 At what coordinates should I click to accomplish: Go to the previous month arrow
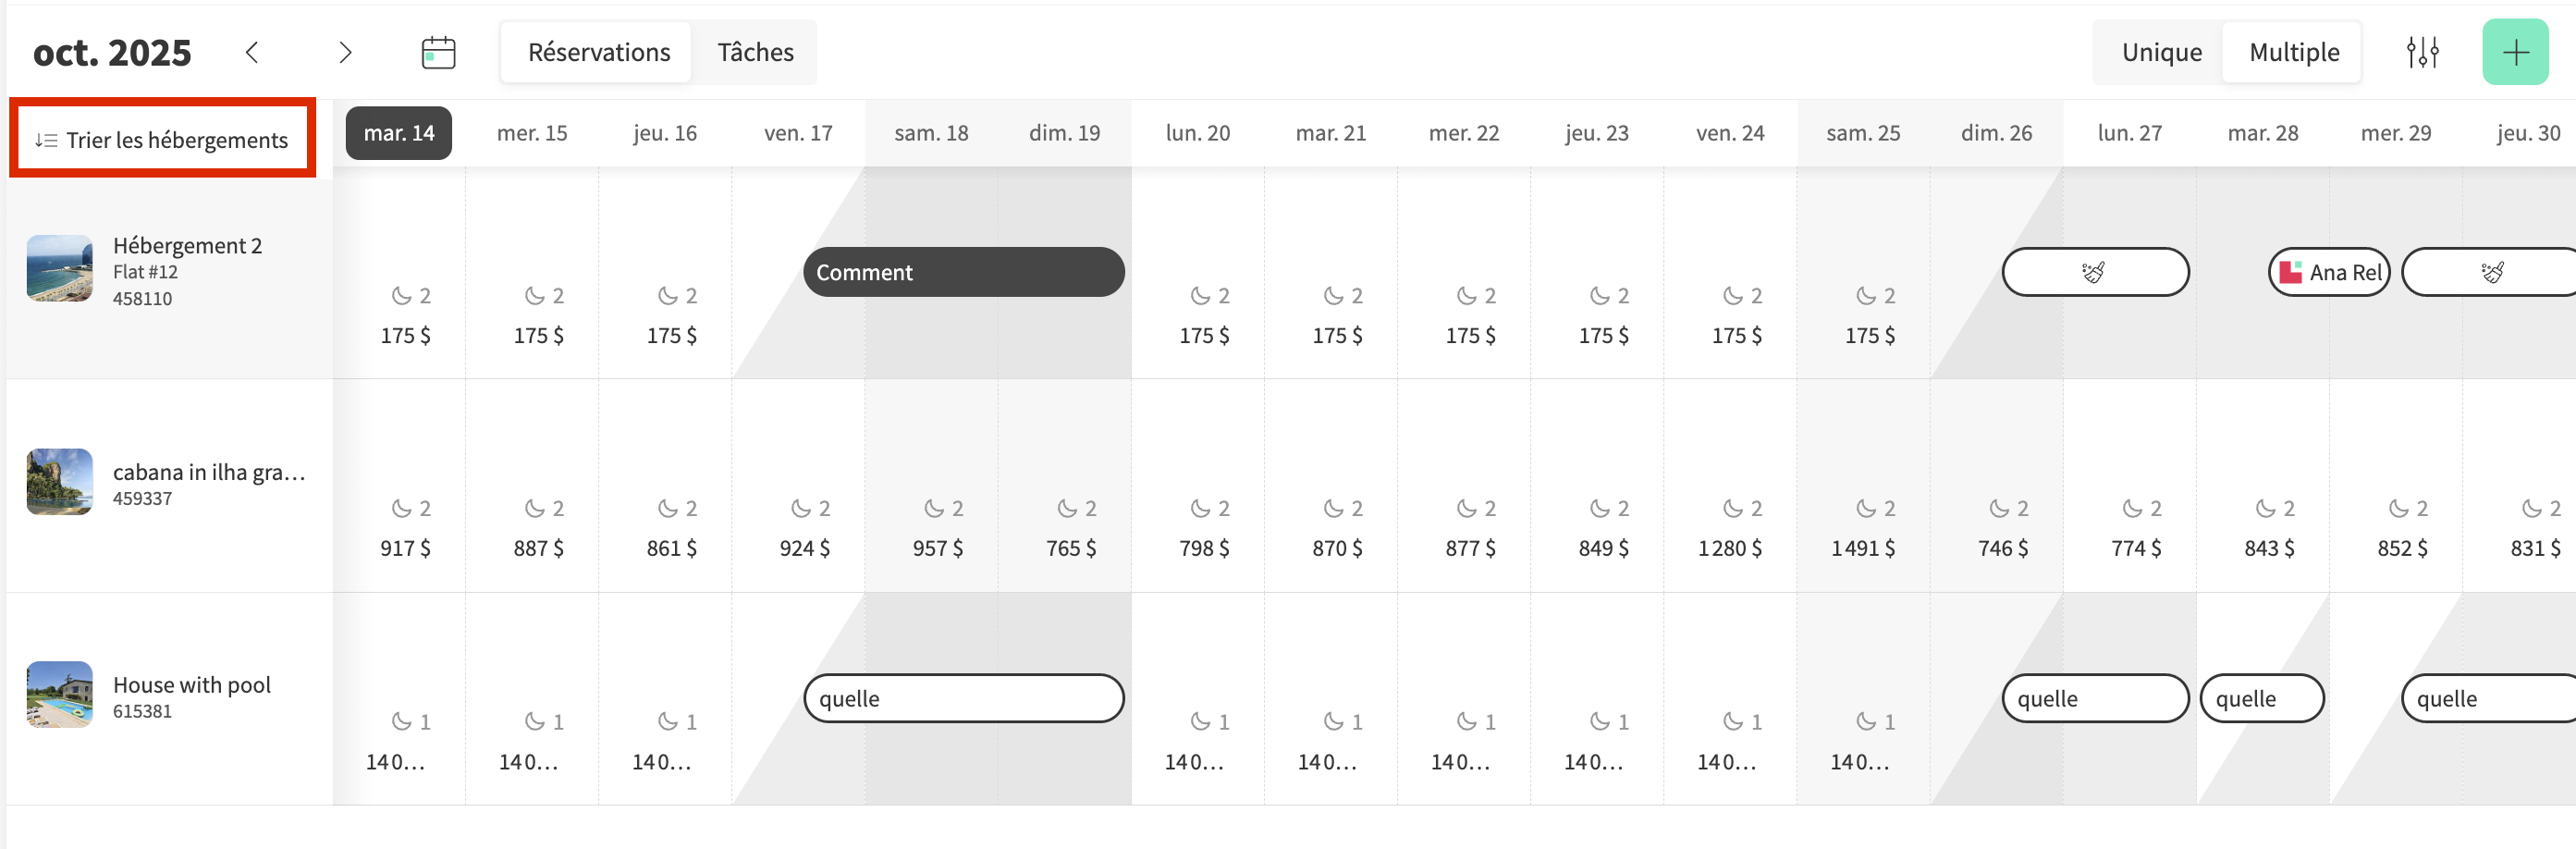pyautogui.click(x=252, y=52)
